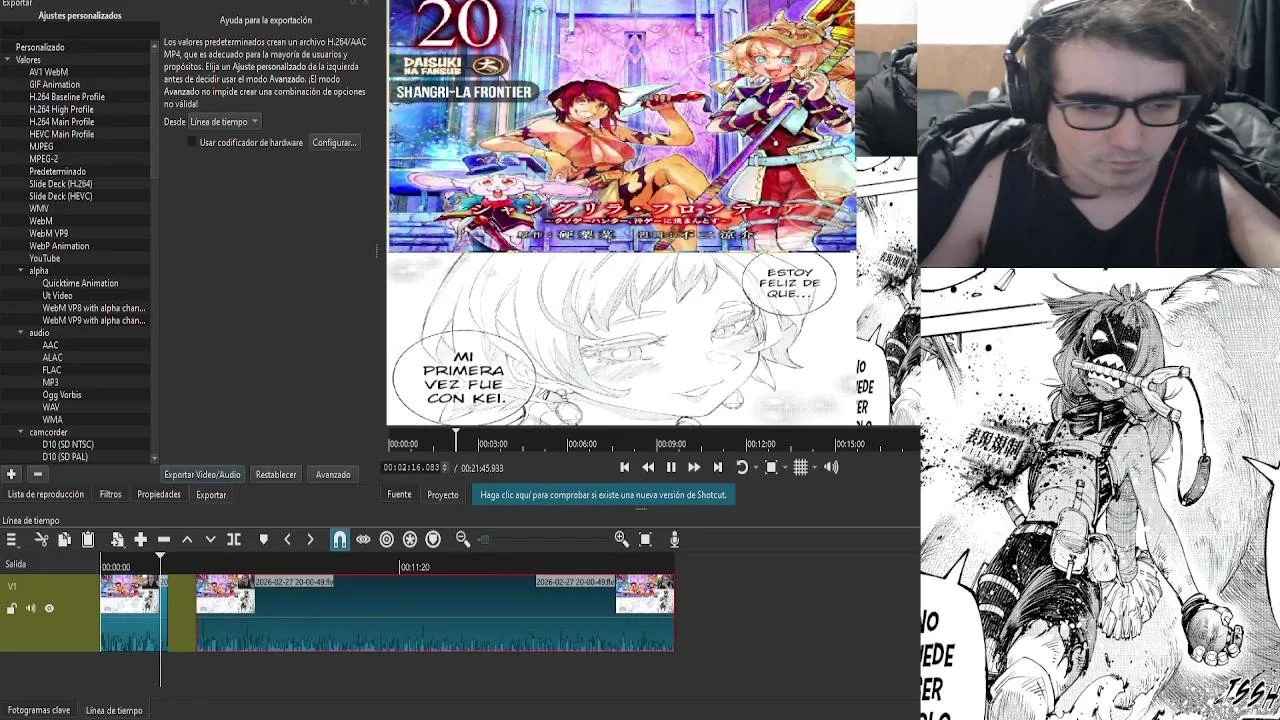Toggle player loop icon
The width and height of the screenshot is (1280, 720).
tap(742, 467)
